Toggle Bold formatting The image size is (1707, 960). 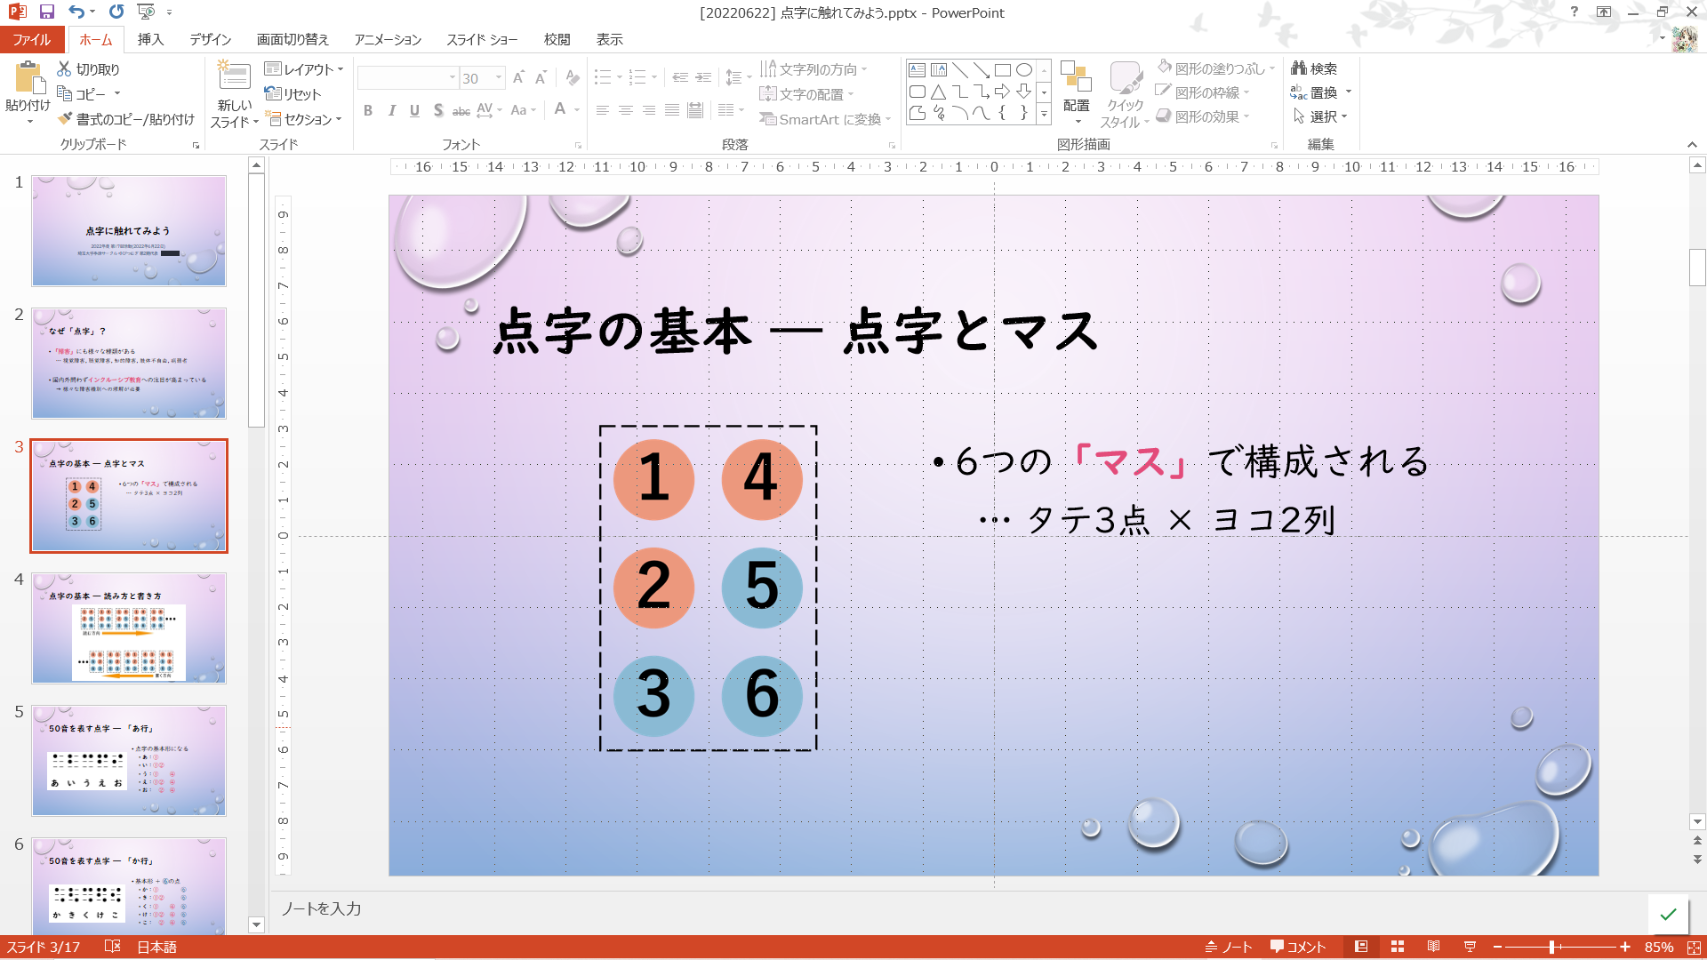coord(368,110)
